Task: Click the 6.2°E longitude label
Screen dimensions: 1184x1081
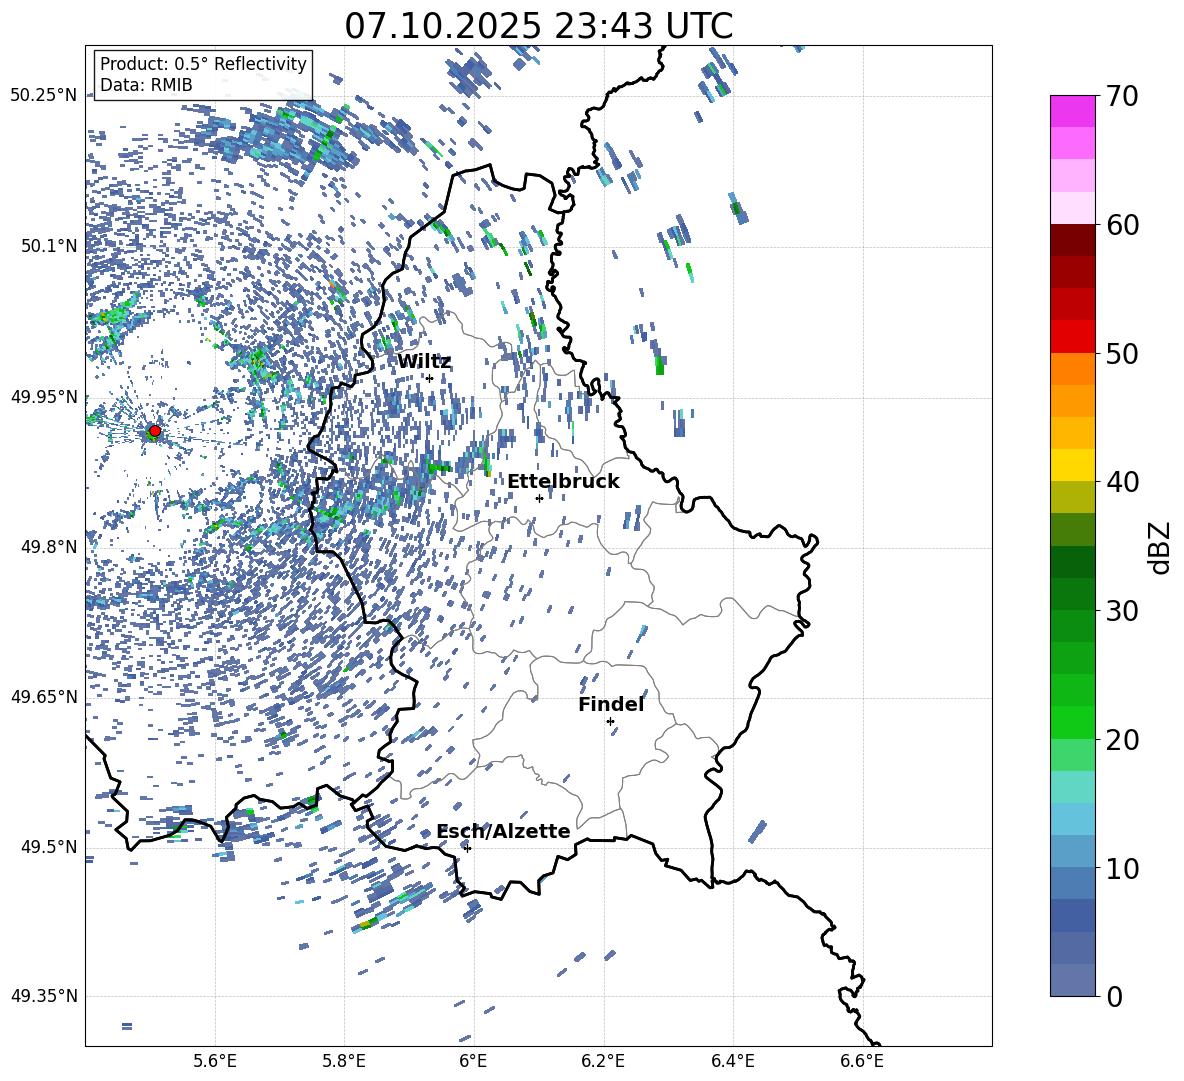Action: tap(603, 1061)
